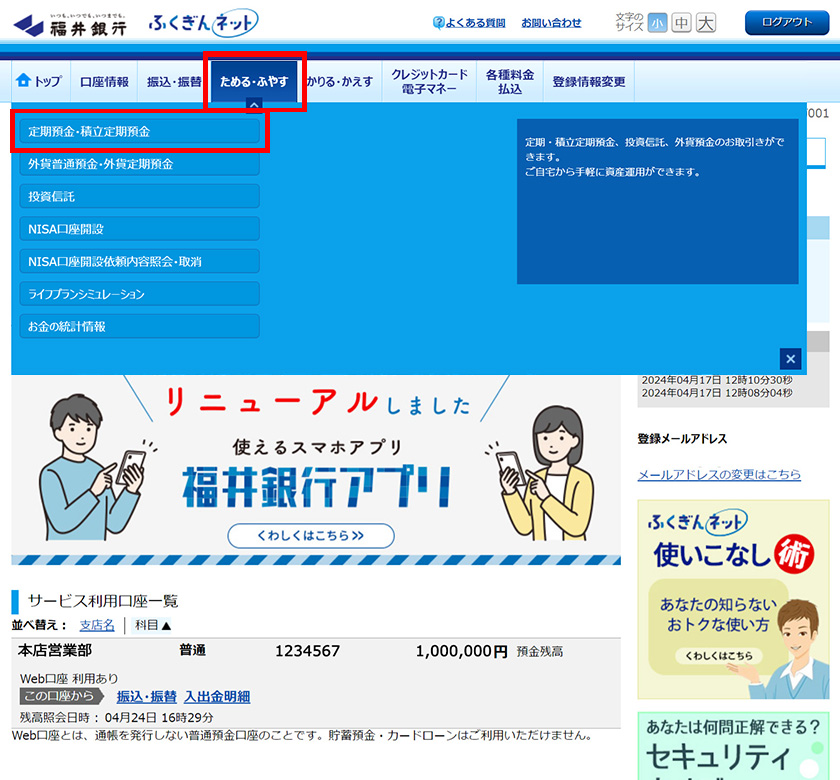
Task: Click login time 12時08分04秒 entry
Action: tap(717, 393)
